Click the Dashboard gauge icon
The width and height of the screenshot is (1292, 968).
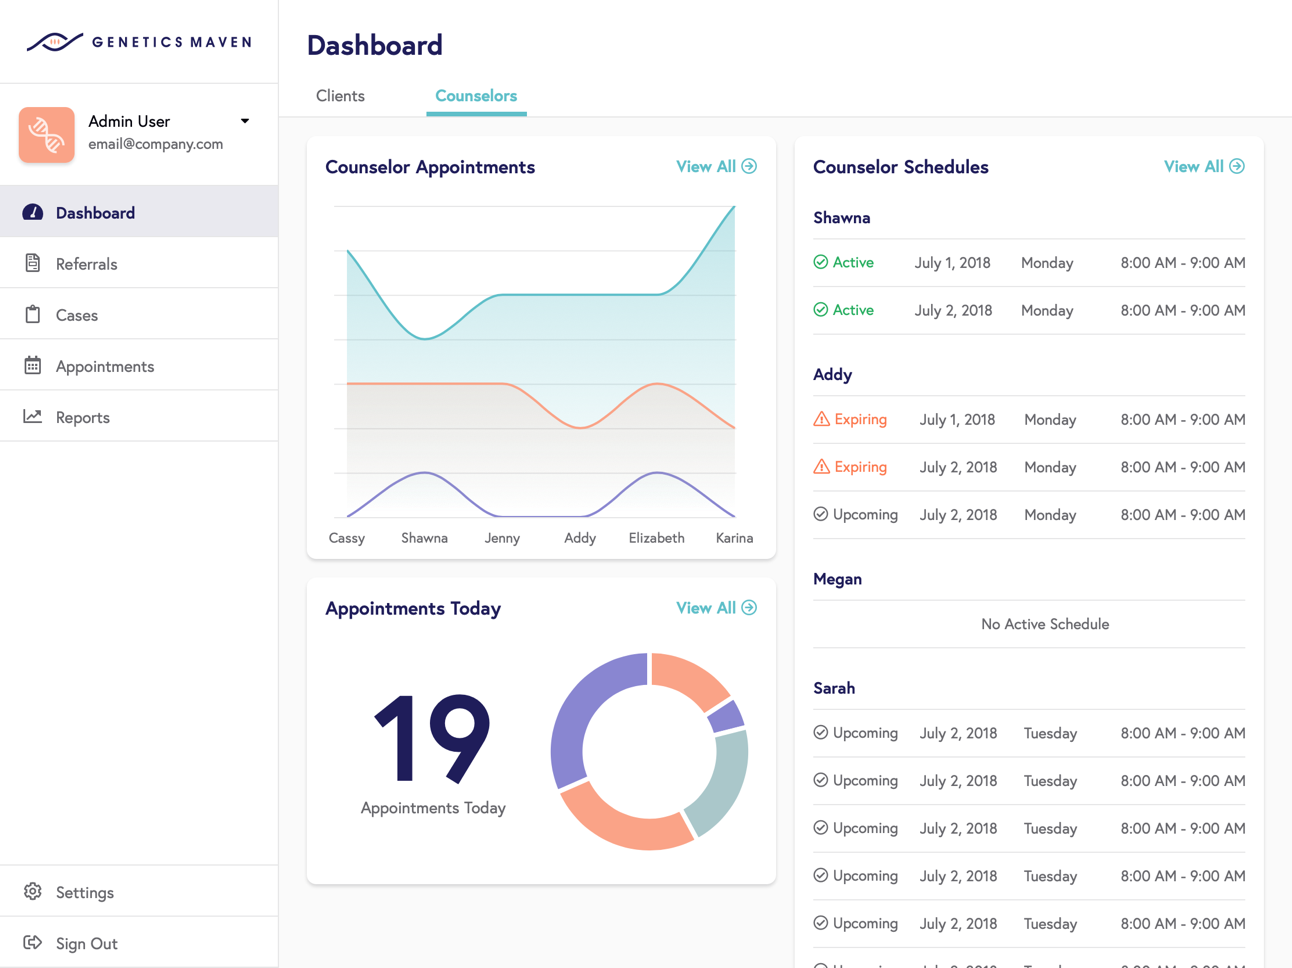point(33,212)
